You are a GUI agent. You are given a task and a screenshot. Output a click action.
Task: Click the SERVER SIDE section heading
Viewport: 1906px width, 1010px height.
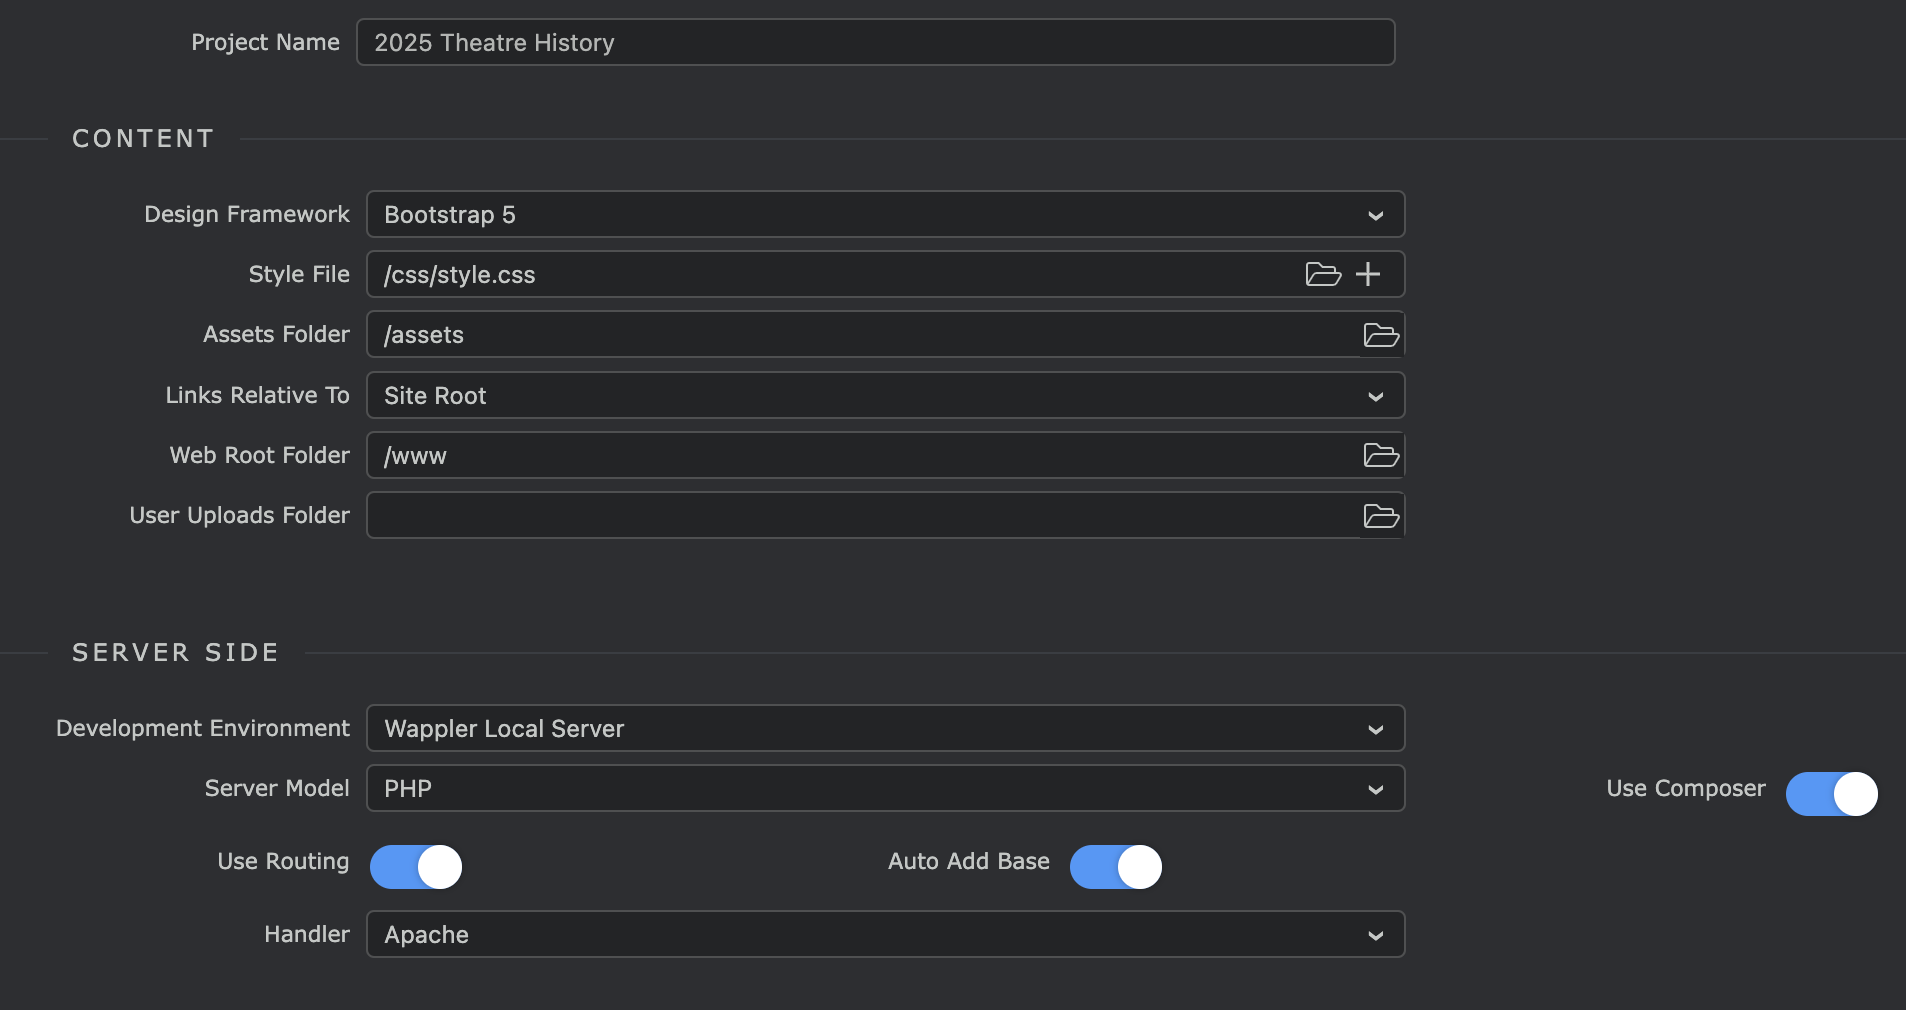click(x=175, y=653)
